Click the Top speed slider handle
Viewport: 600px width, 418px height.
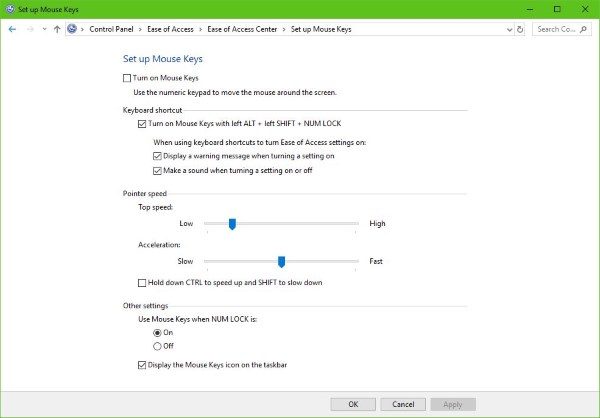(x=232, y=224)
